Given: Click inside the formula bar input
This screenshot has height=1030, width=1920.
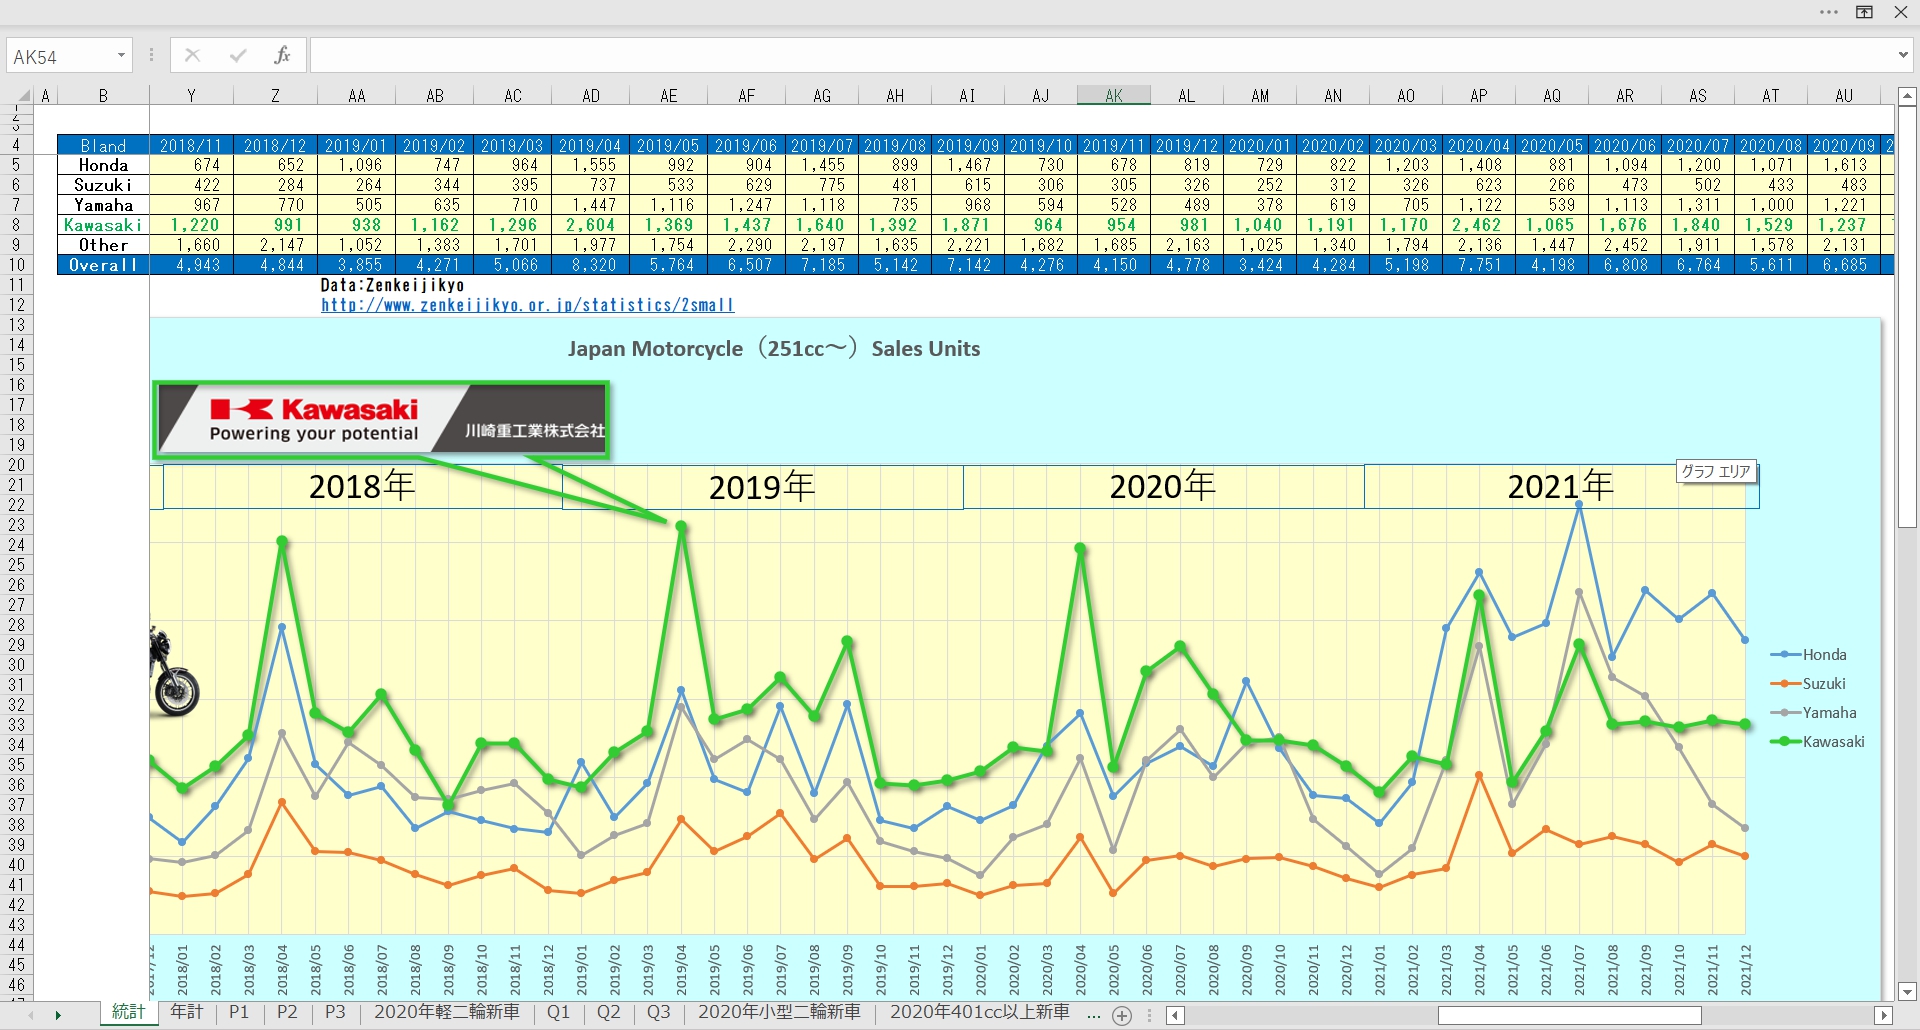Looking at the screenshot, I should [1100, 56].
